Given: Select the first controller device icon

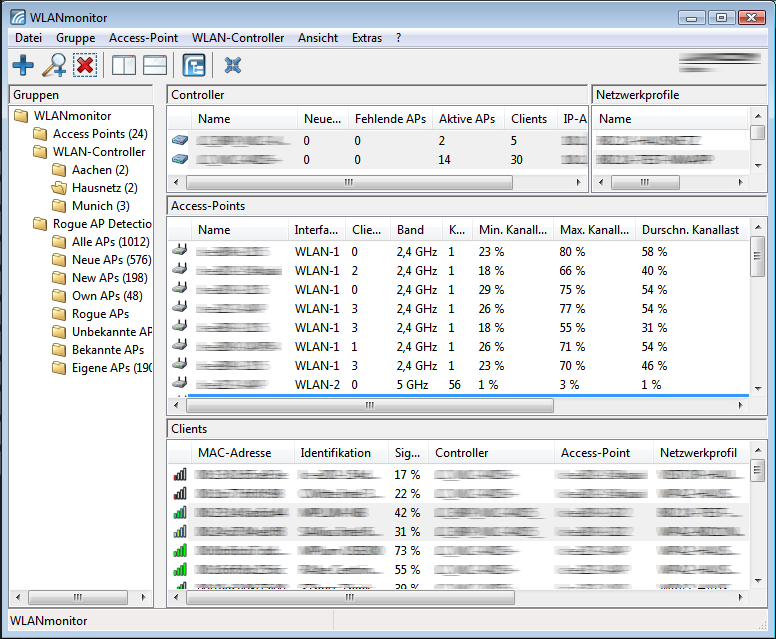Looking at the screenshot, I should (x=180, y=141).
